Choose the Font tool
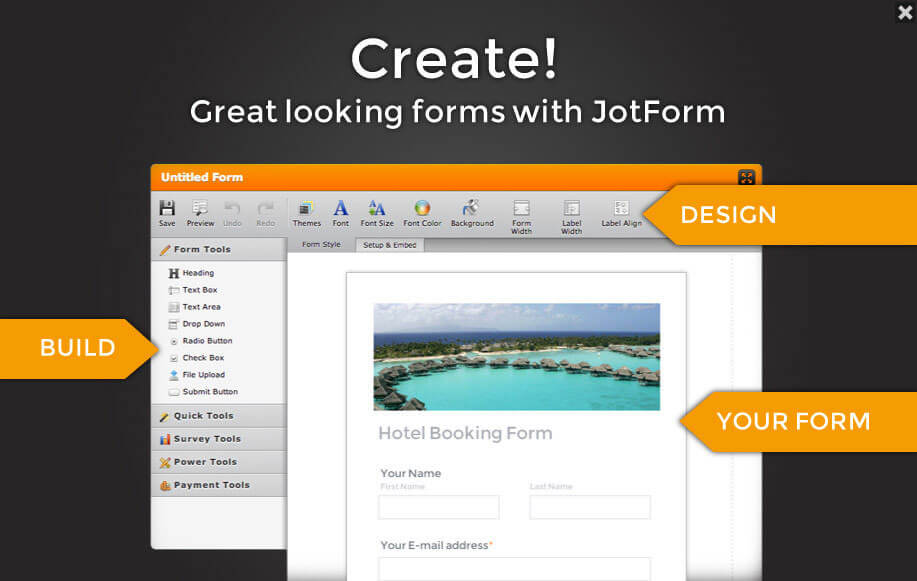 (340, 213)
